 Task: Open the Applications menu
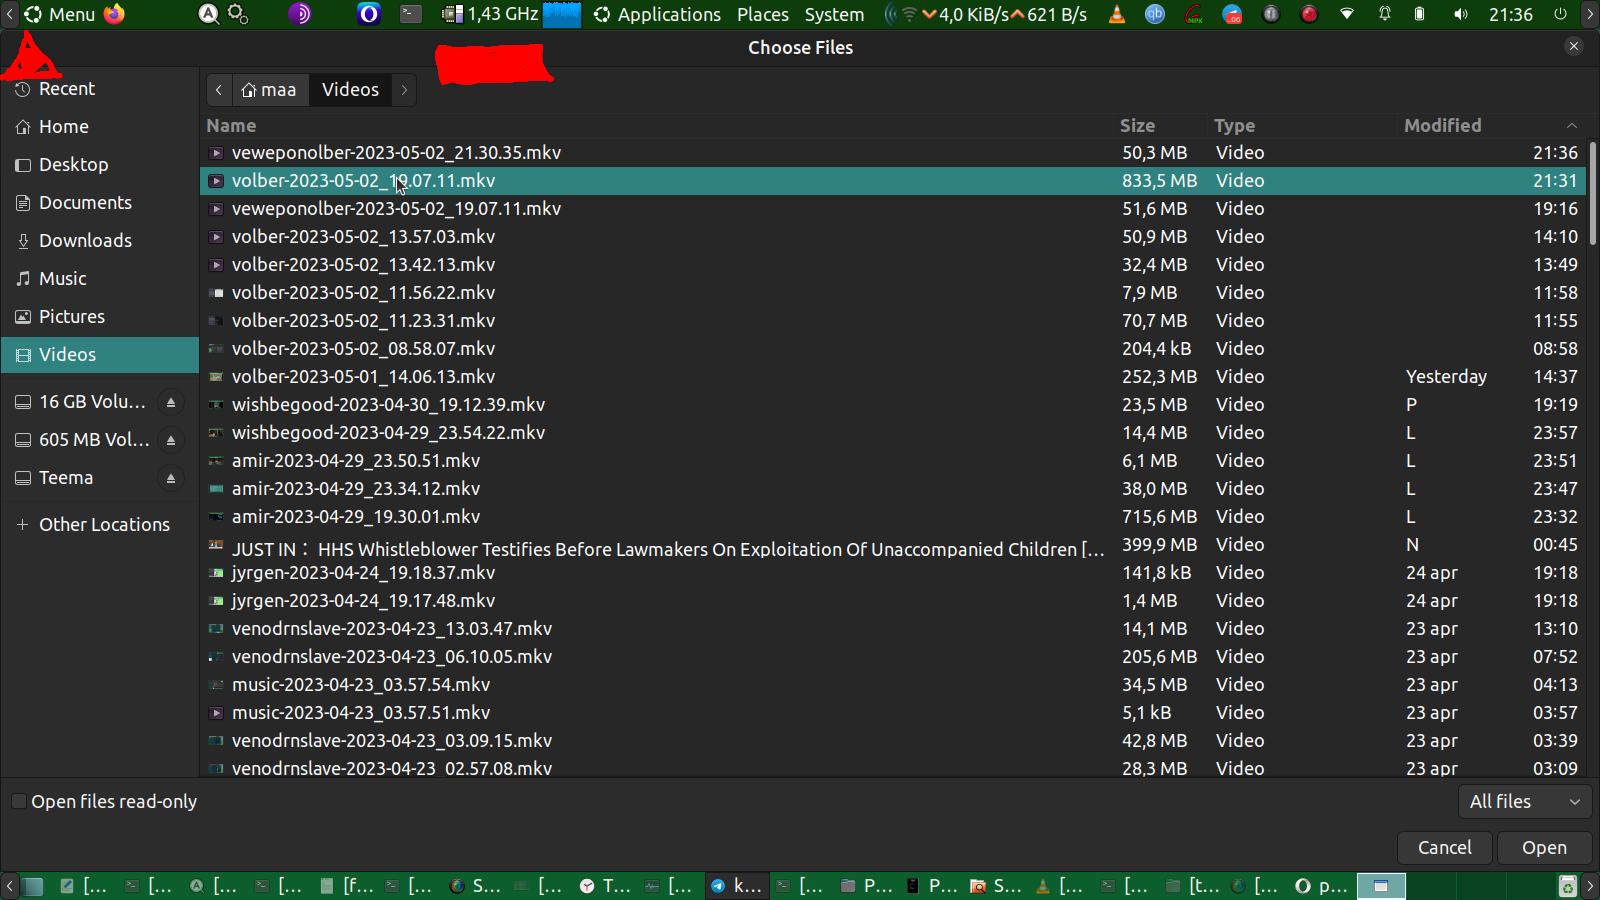click(x=657, y=14)
